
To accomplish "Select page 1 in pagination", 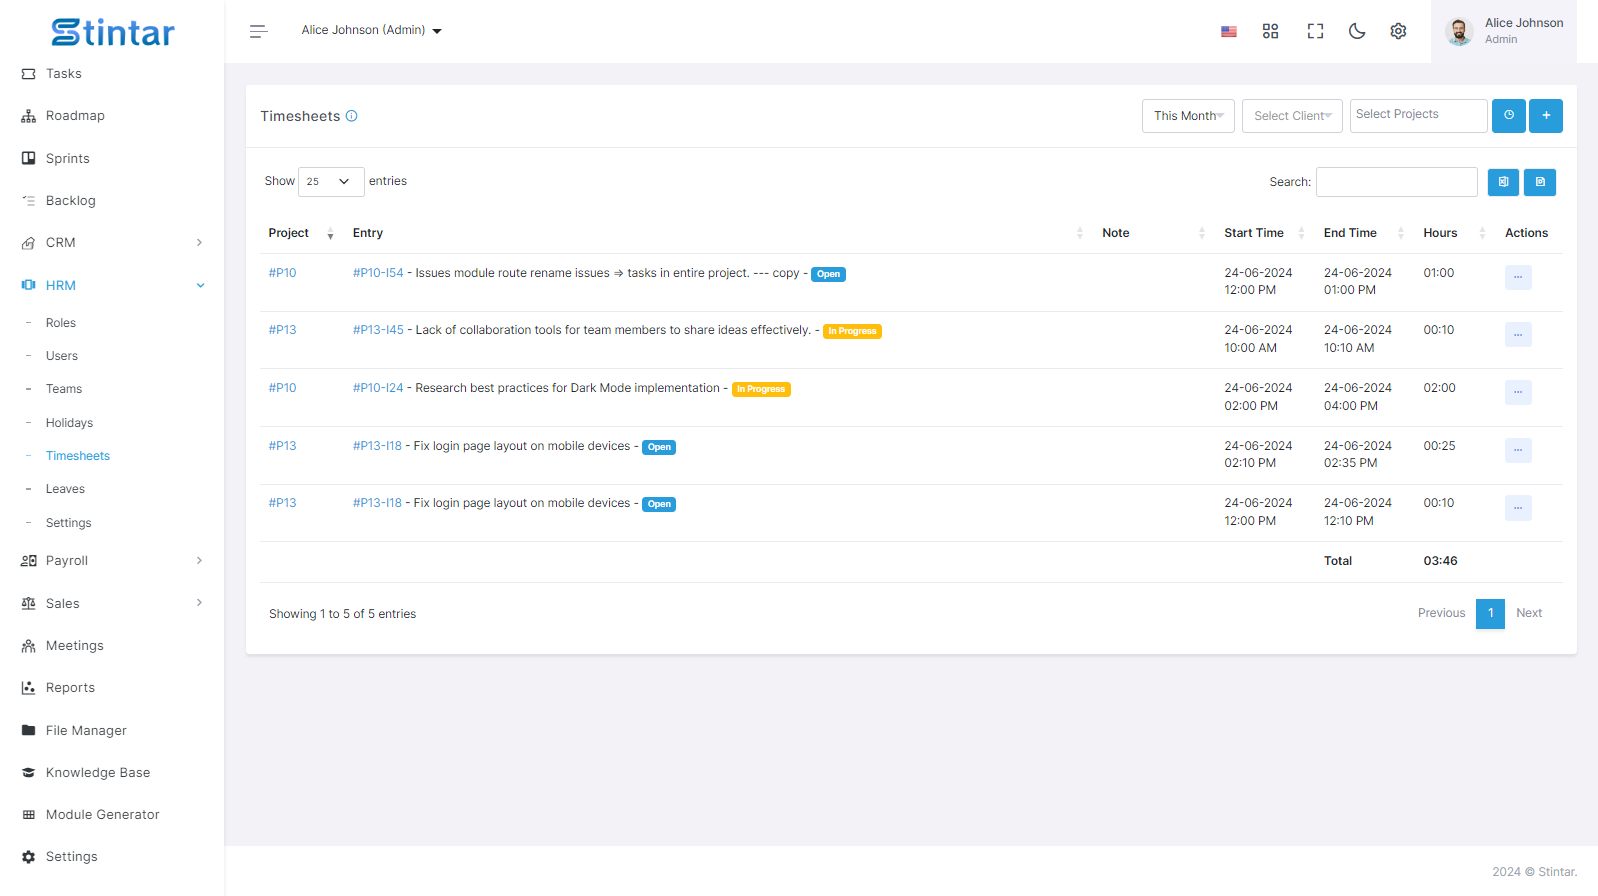I will coord(1490,613).
